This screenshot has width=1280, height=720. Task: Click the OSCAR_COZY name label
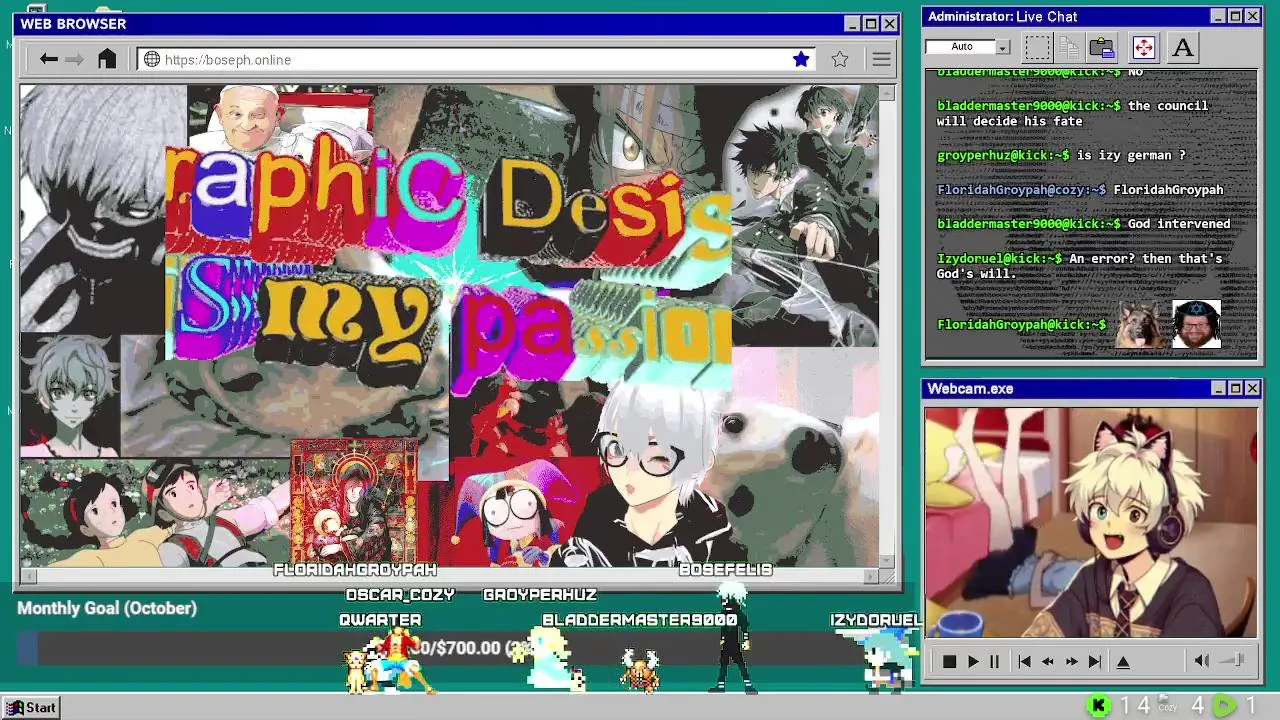[400, 595]
